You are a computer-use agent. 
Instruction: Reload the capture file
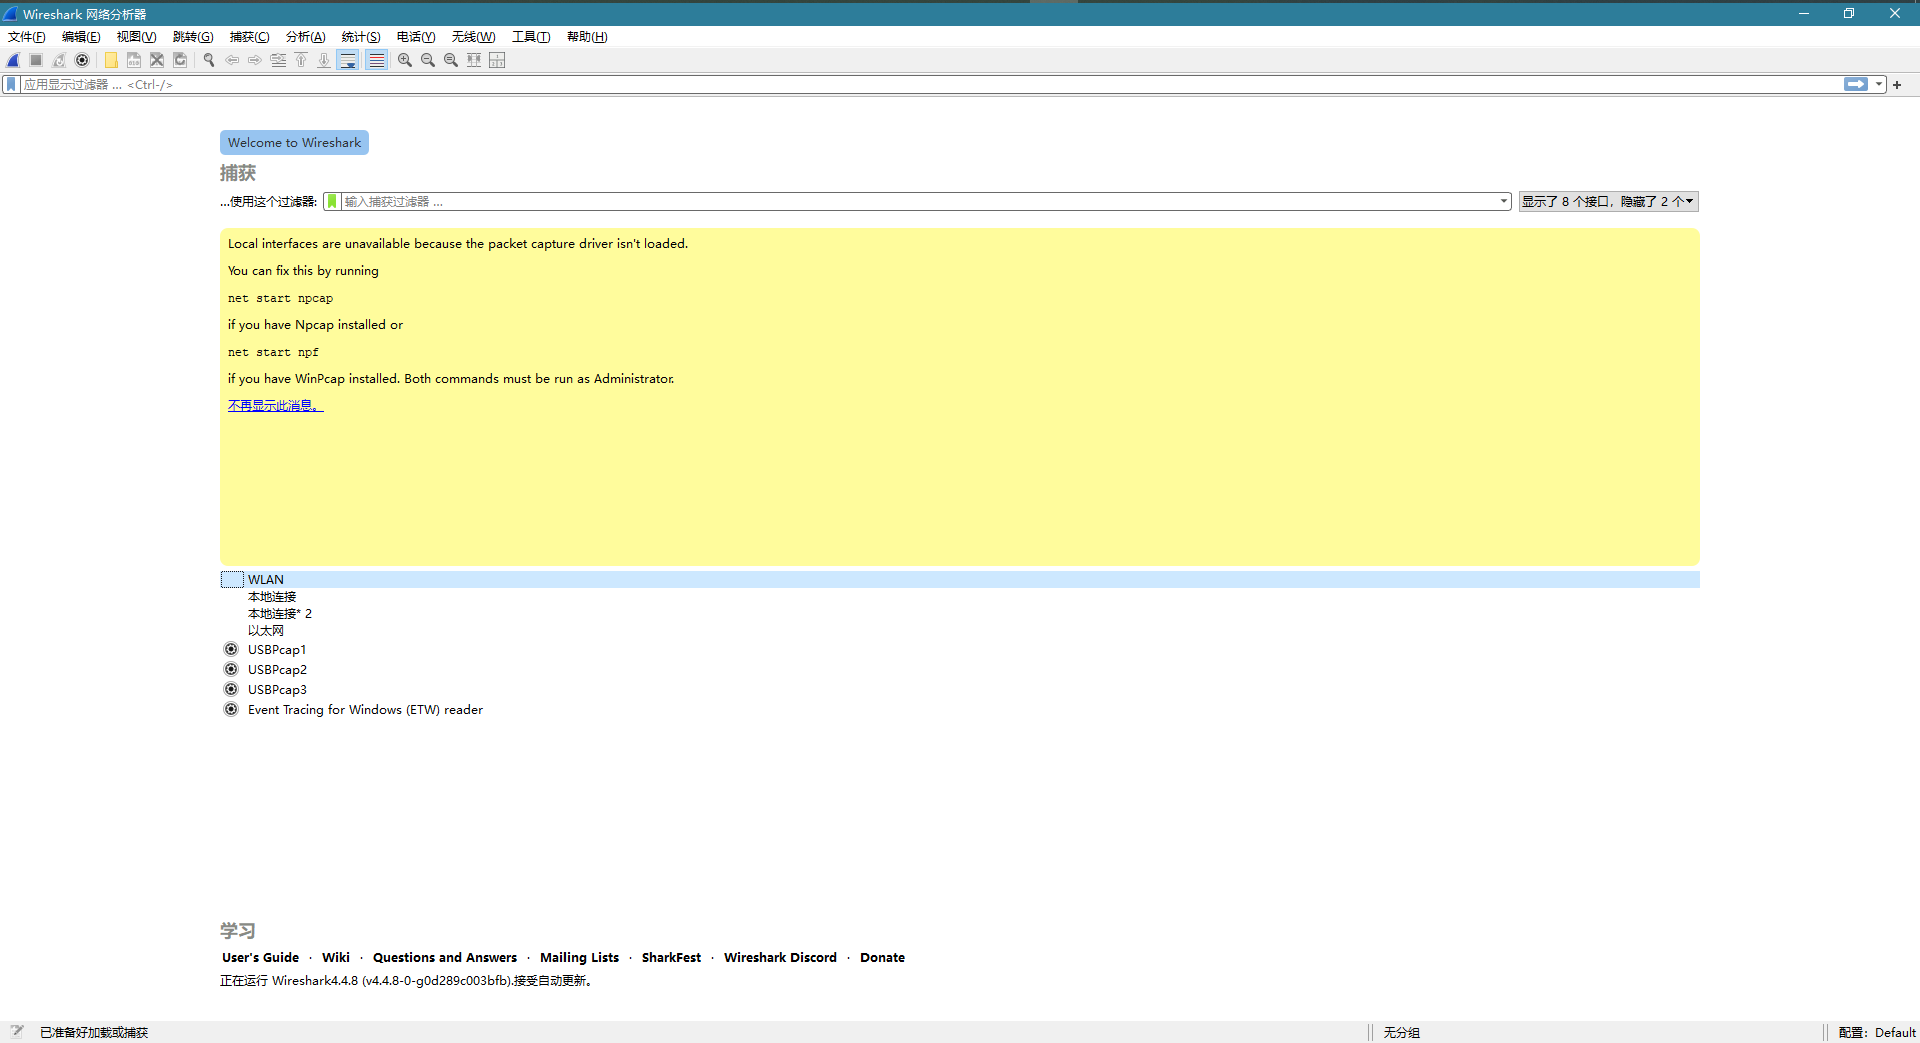click(180, 60)
